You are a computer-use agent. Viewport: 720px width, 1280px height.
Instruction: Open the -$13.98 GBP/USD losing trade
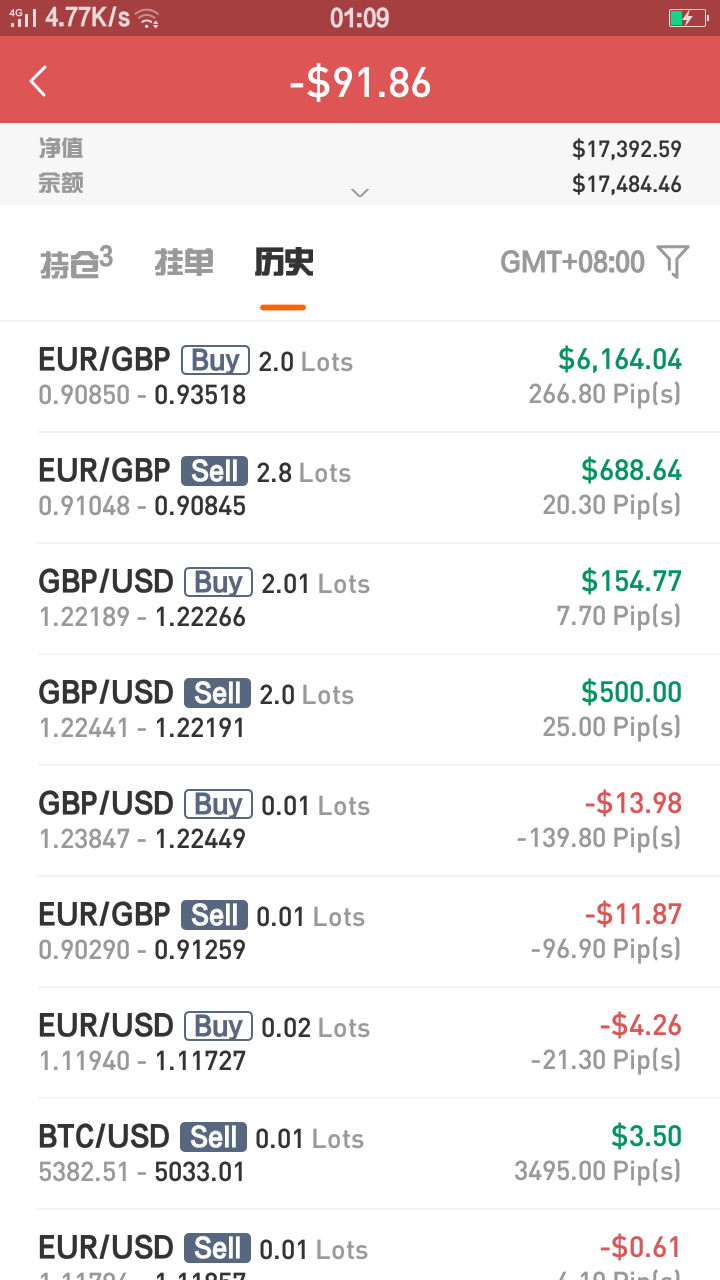pyautogui.click(x=360, y=821)
